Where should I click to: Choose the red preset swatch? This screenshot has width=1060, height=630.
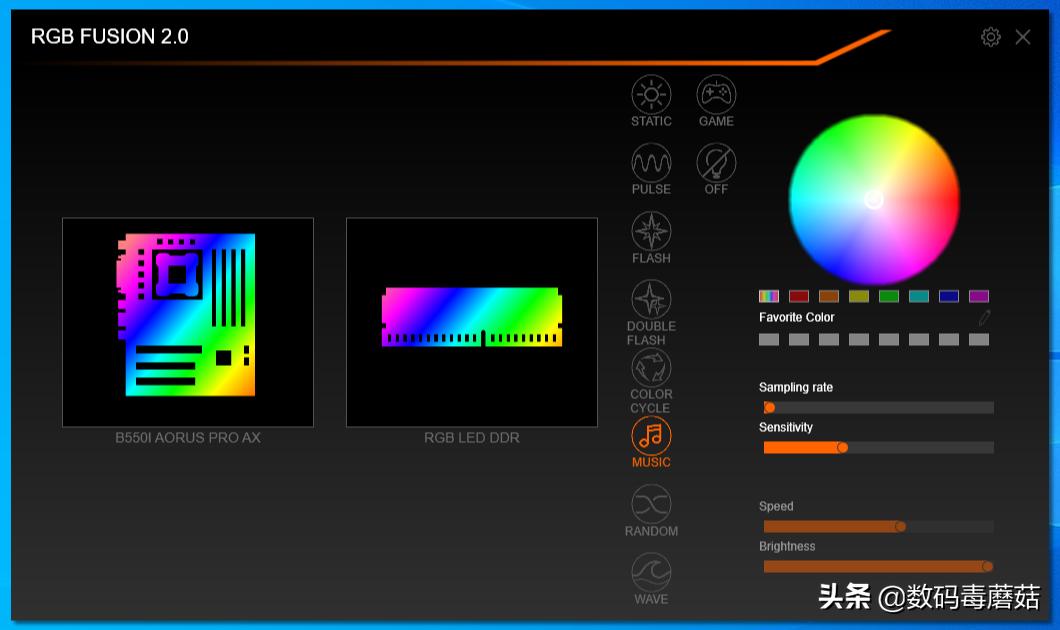(799, 296)
